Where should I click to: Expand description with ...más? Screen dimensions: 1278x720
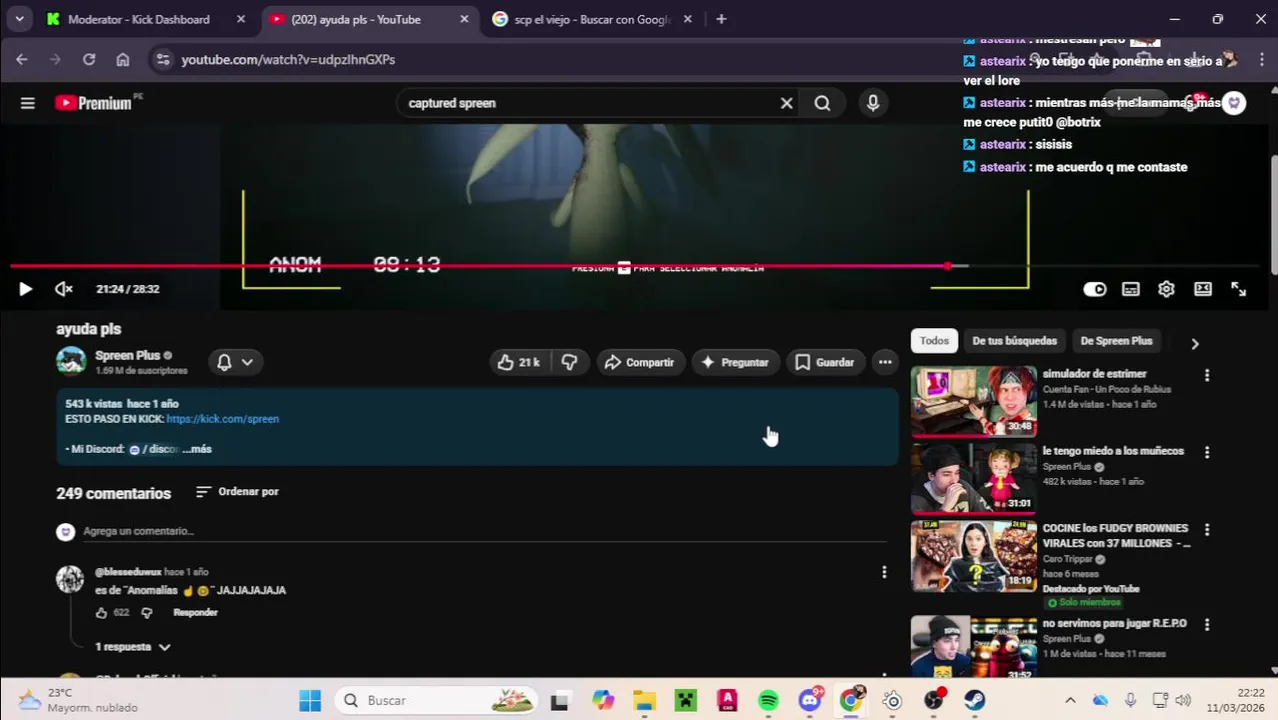tap(197, 449)
